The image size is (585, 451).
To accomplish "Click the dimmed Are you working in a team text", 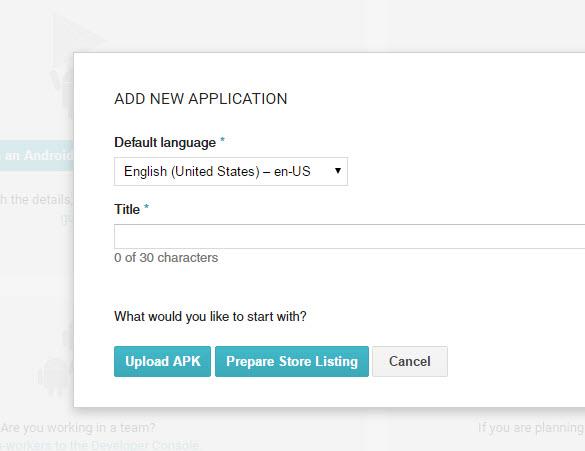I will pyautogui.click(x=78, y=427).
